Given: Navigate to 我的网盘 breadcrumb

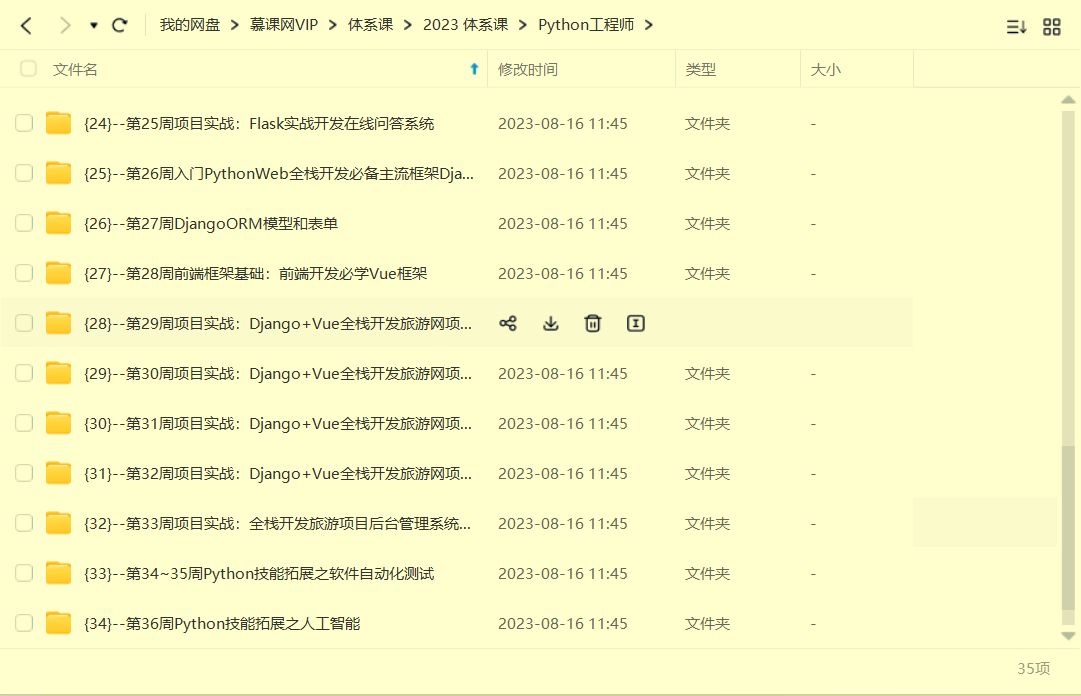Looking at the screenshot, I should tap(190, 25).
